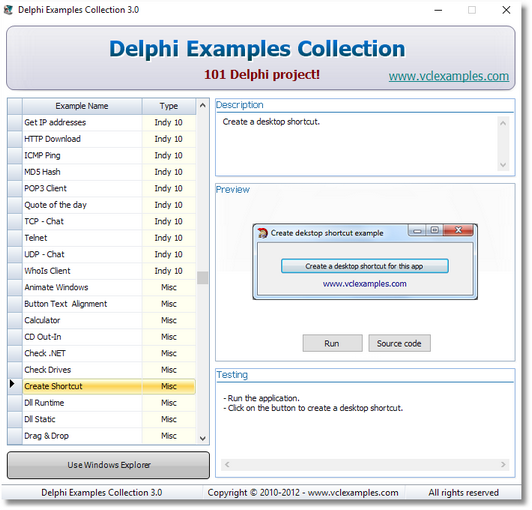Click the Testing panel's scroll right arrow
Image resolution: width=532 pixels, height=510 pixels.
pyautogui.click(x=503, y=465)
